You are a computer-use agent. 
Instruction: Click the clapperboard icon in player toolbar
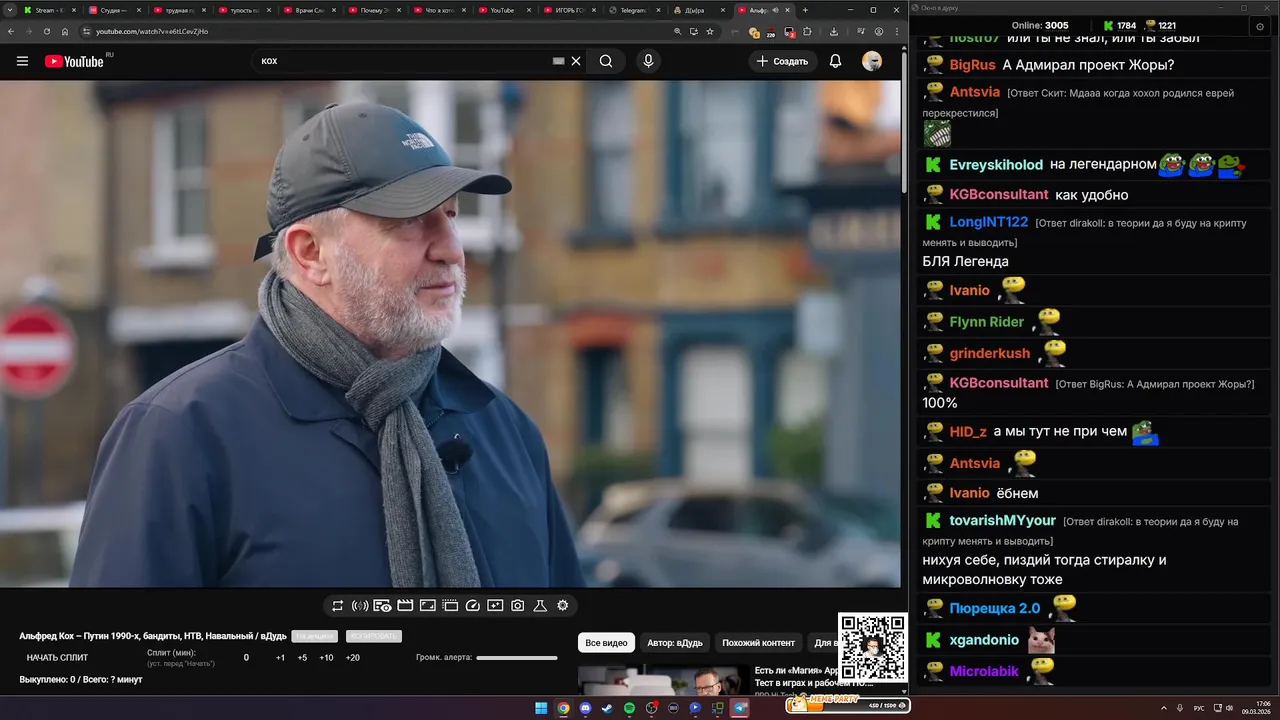pyautogui.click(x=405, y=606)
